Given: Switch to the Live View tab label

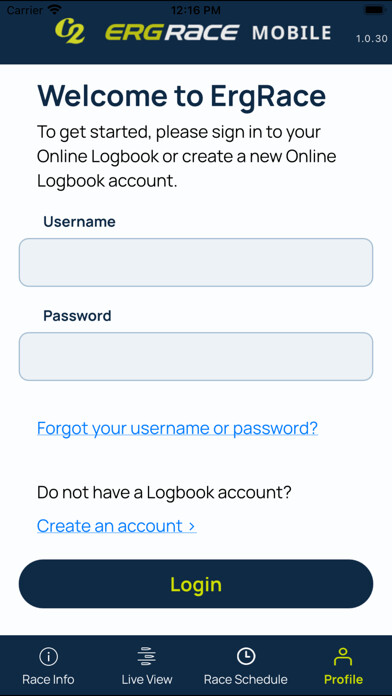Looking at the screenshot, I should click(147, 679).
